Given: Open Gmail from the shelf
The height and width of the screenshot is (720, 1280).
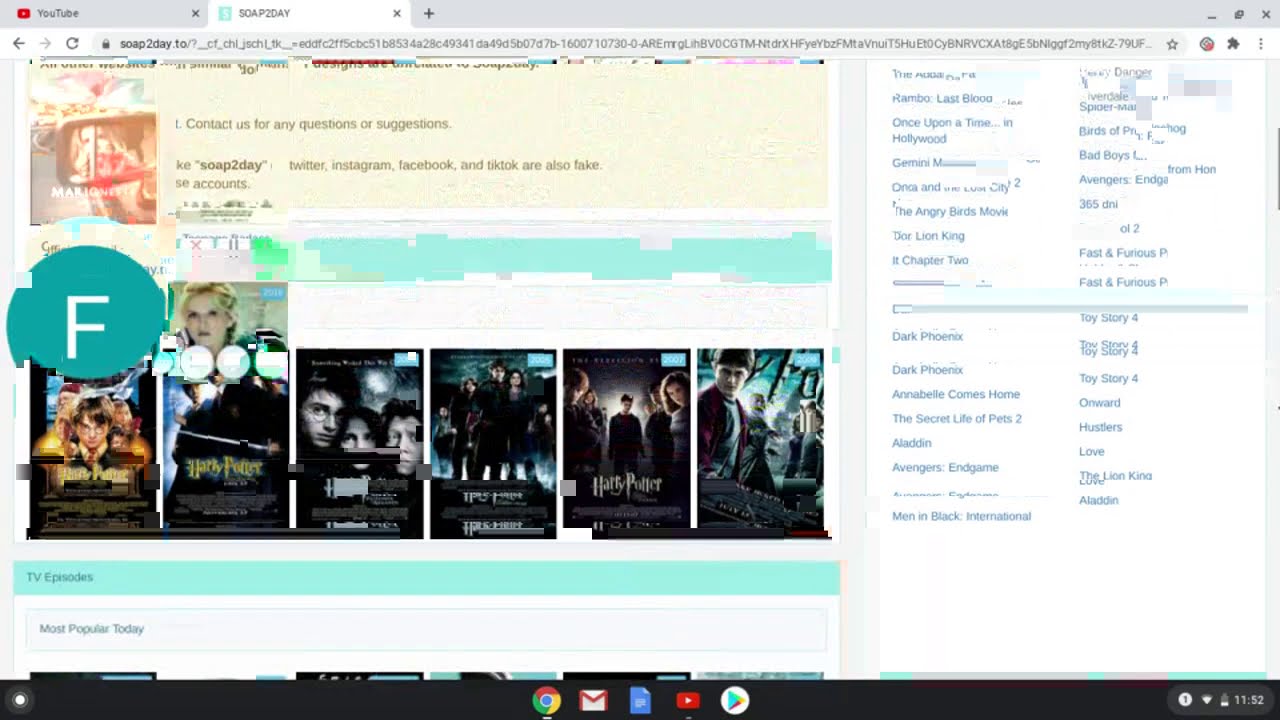Looking at the screenshot, I should pos(593,700).
